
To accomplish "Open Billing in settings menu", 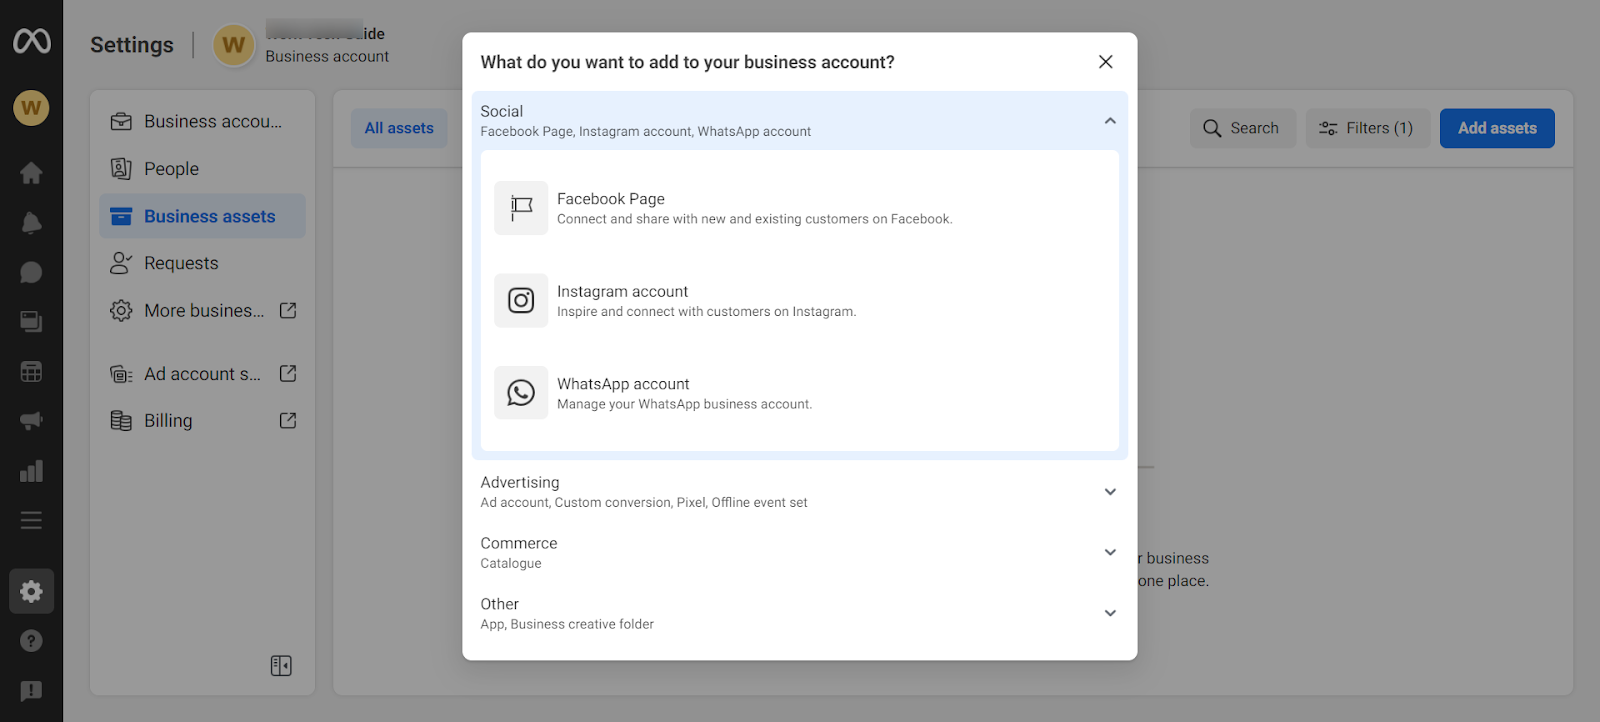I will 203,421.
